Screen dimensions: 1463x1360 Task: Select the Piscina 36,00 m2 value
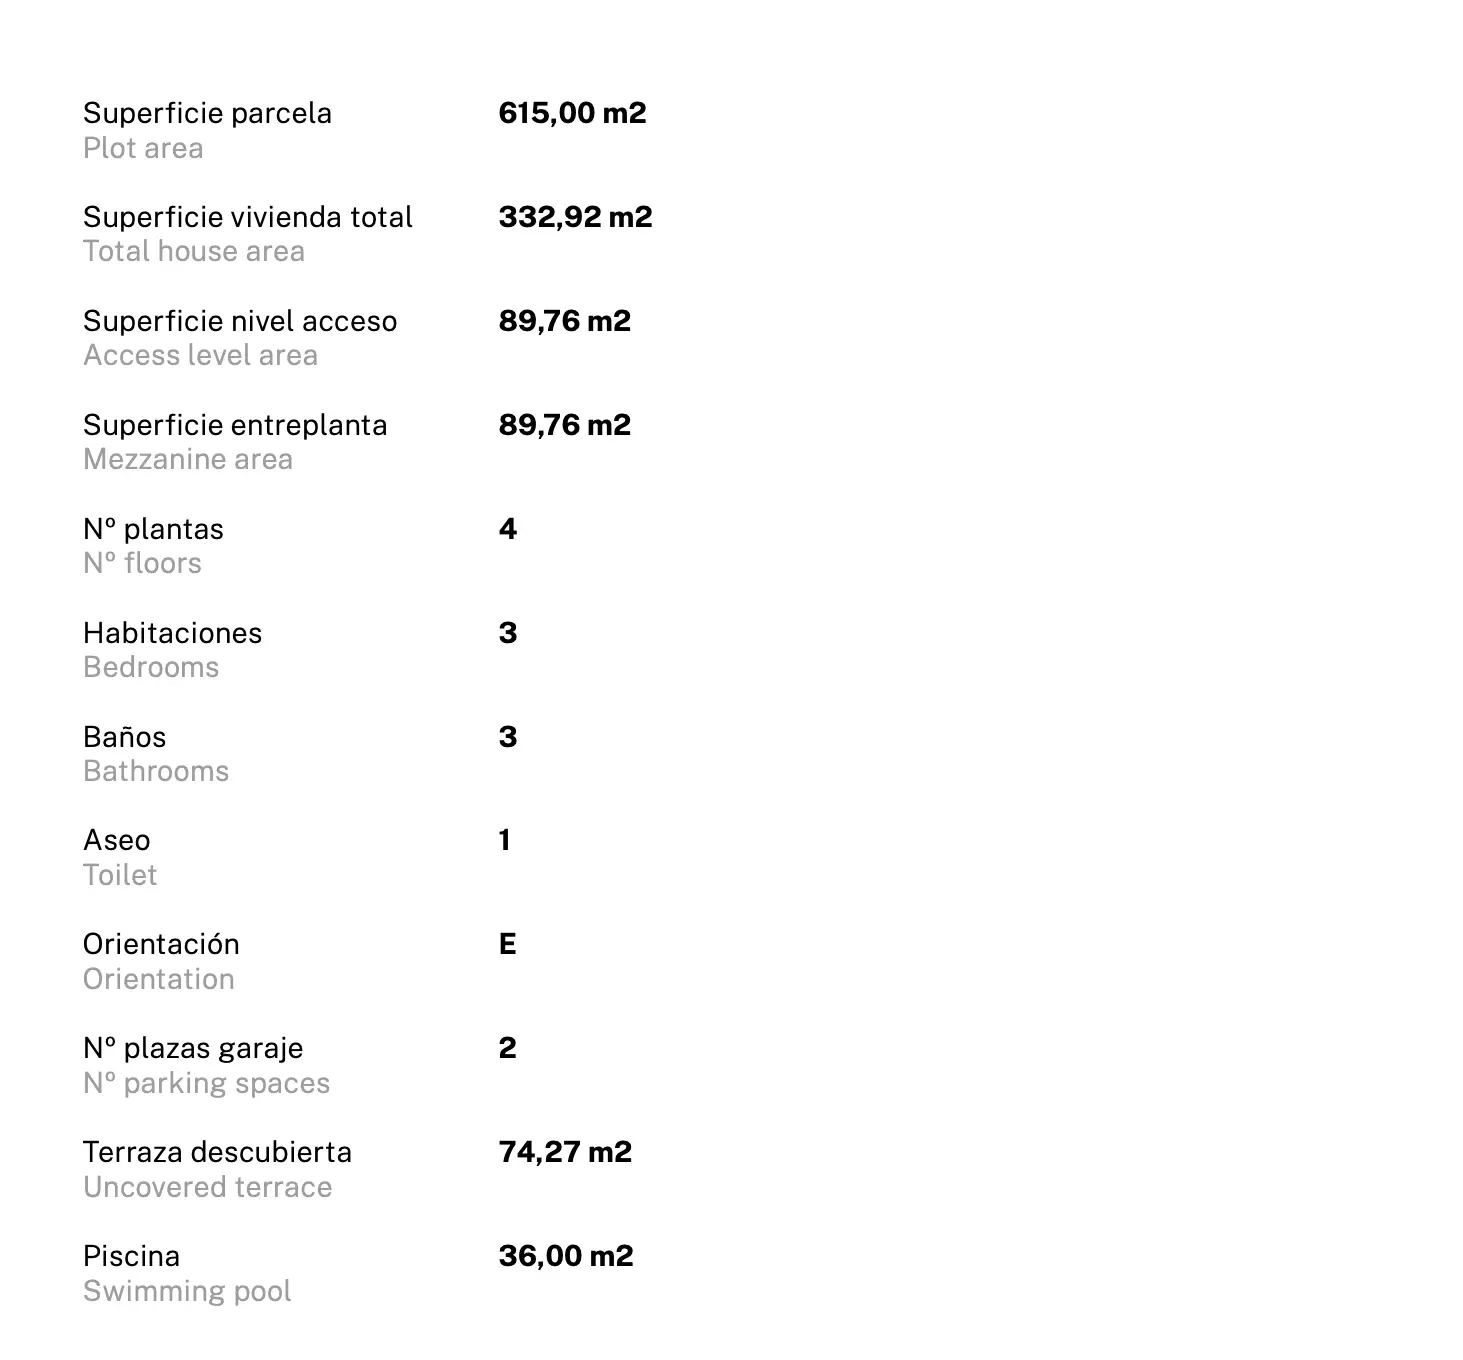(x=566, y=1256)
